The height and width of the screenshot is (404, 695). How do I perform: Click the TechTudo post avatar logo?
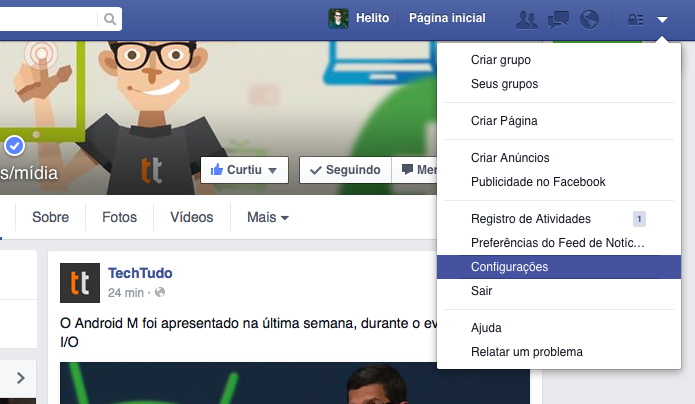[x=79, y=282]
